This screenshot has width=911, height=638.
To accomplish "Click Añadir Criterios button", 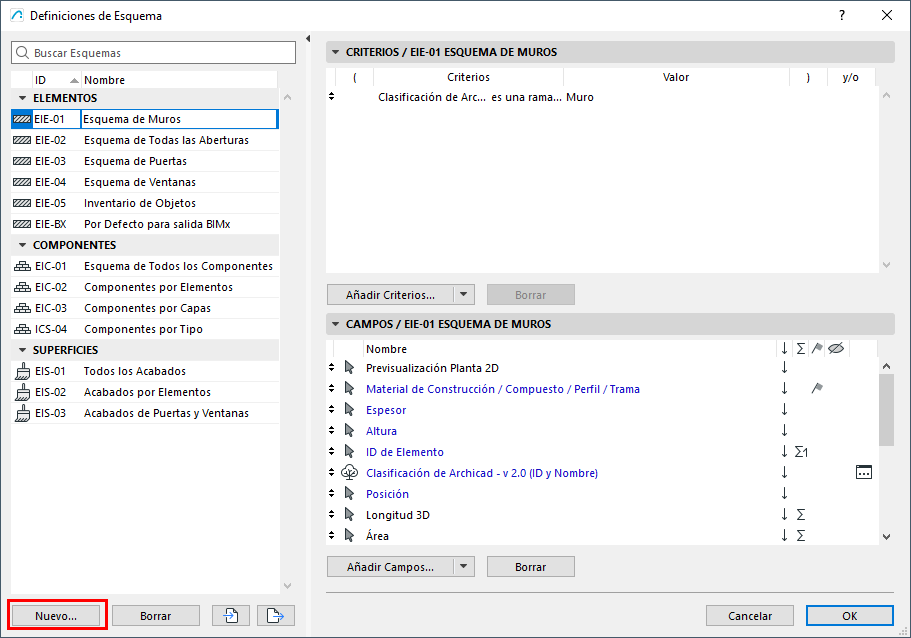I will coord(390,295).
